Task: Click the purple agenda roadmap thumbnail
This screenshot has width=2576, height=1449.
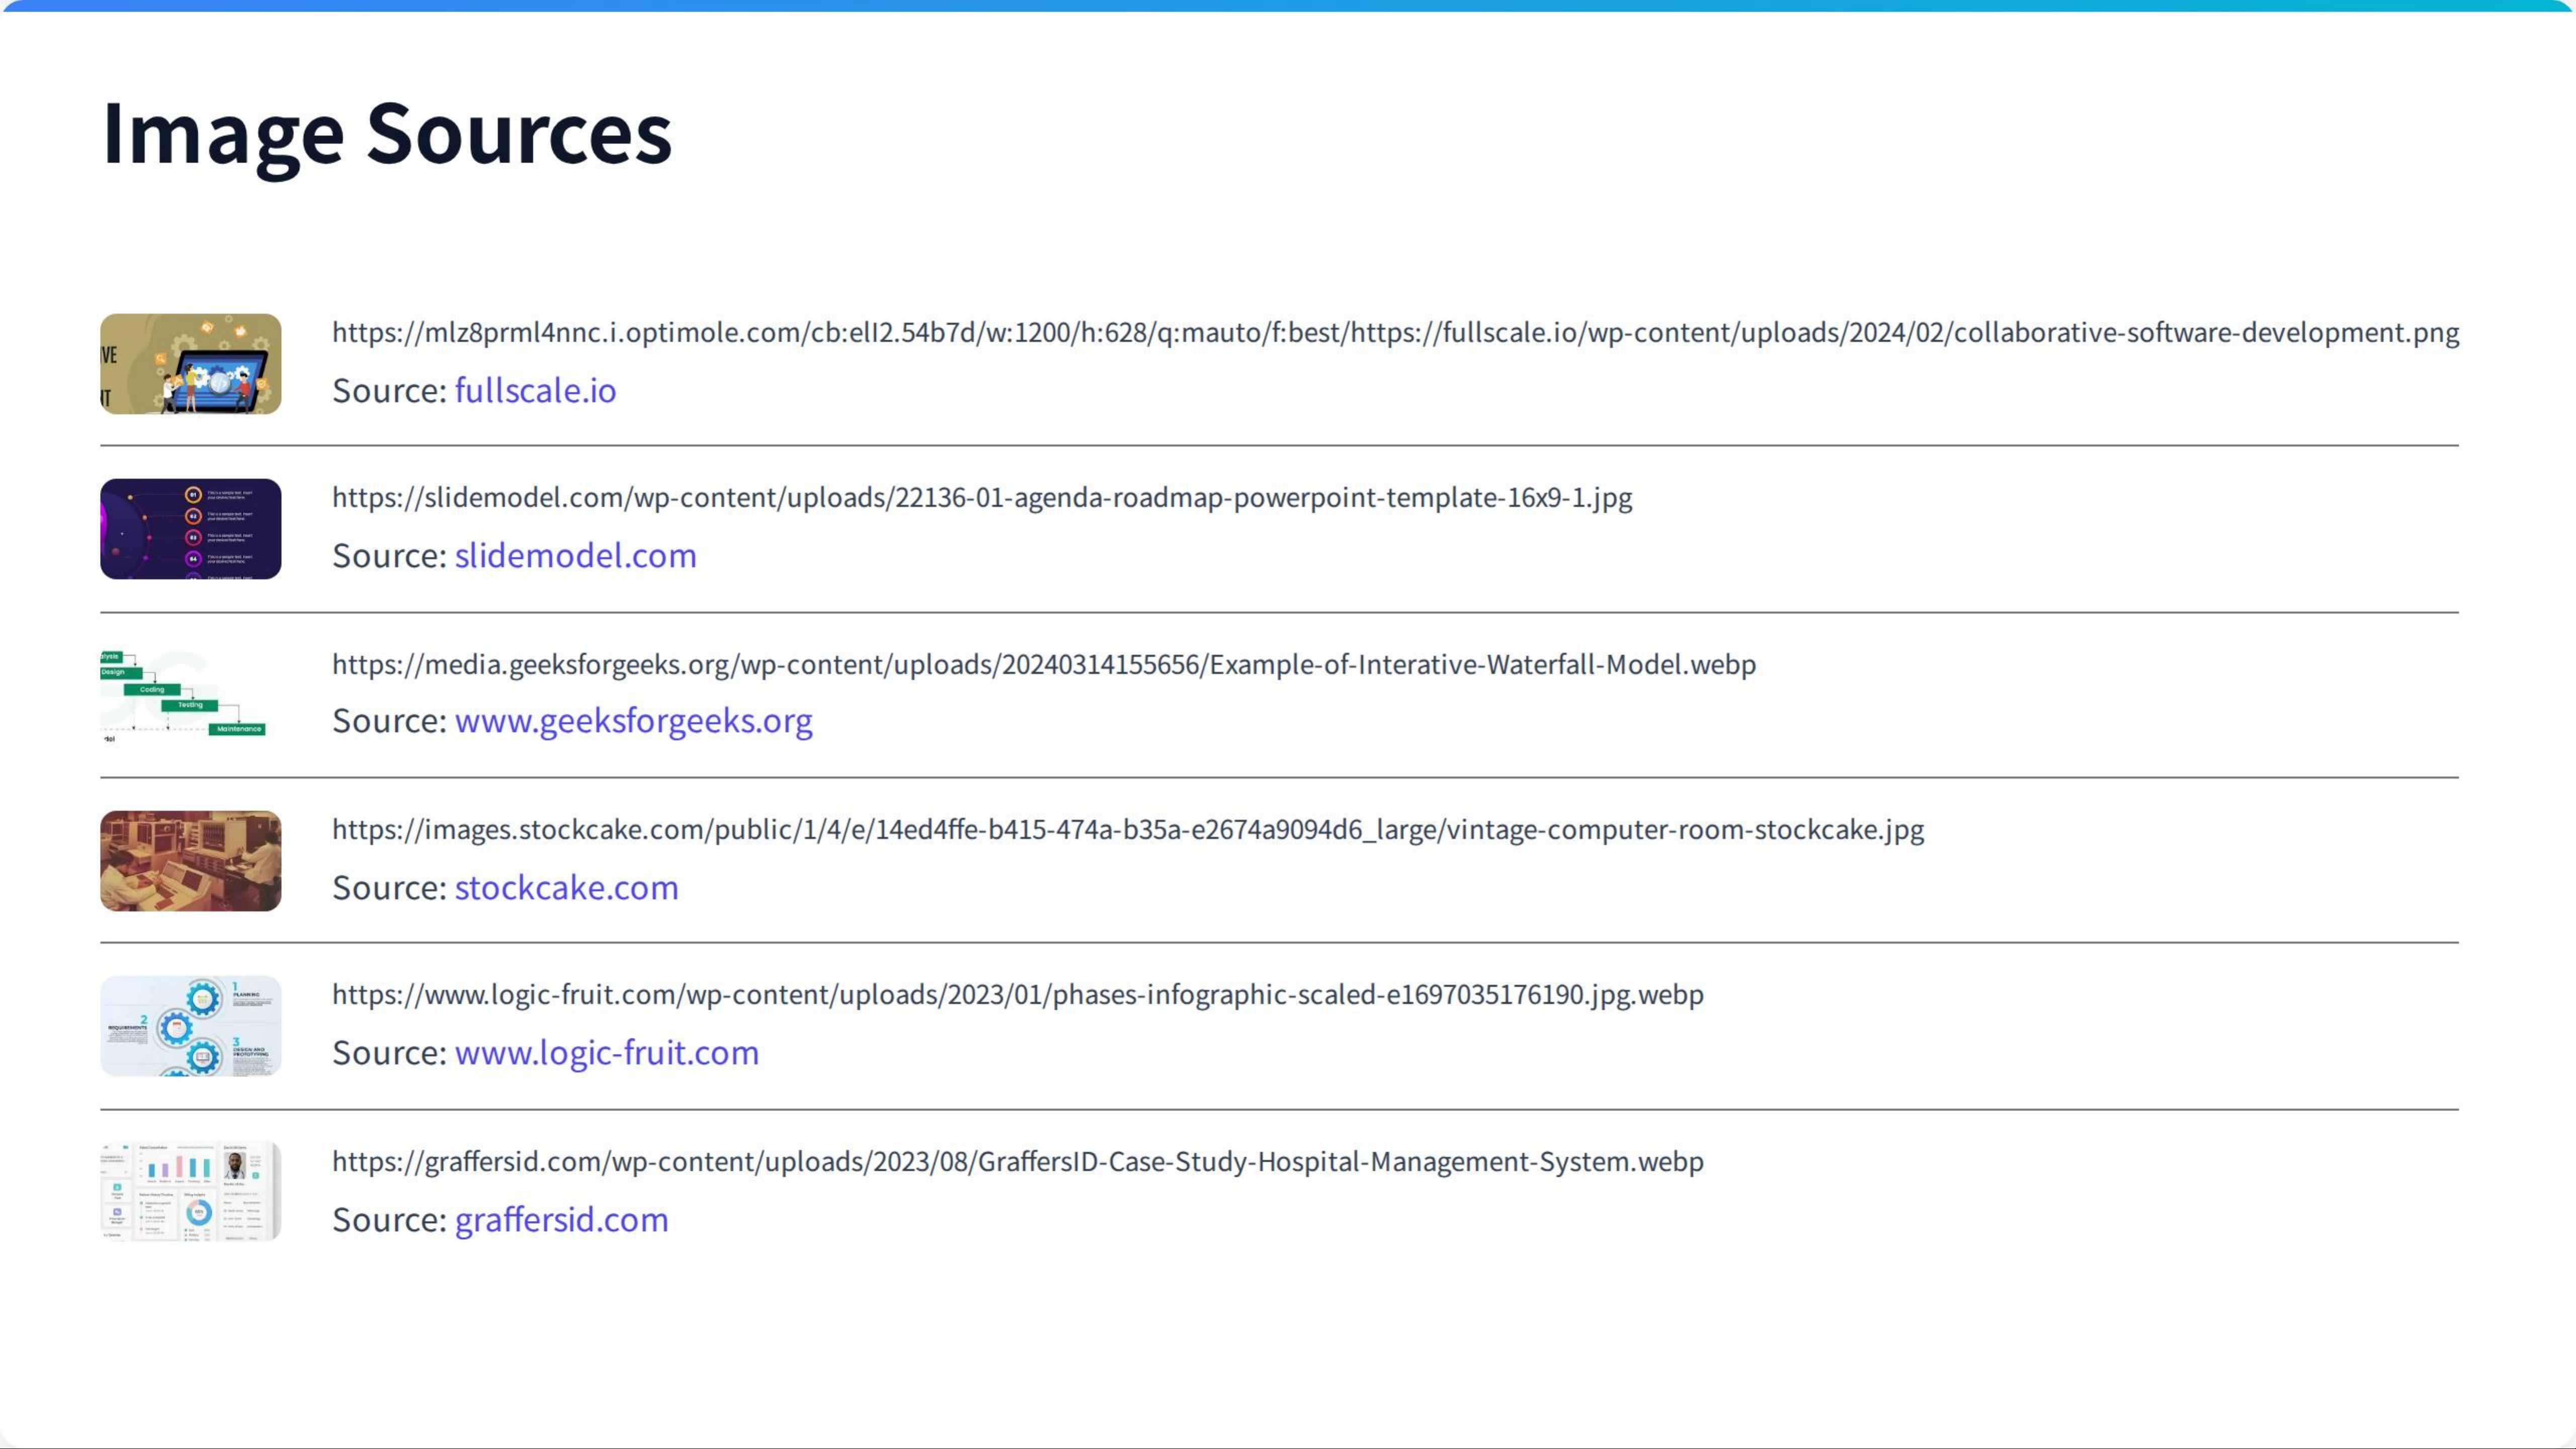Action: (190, 529)
